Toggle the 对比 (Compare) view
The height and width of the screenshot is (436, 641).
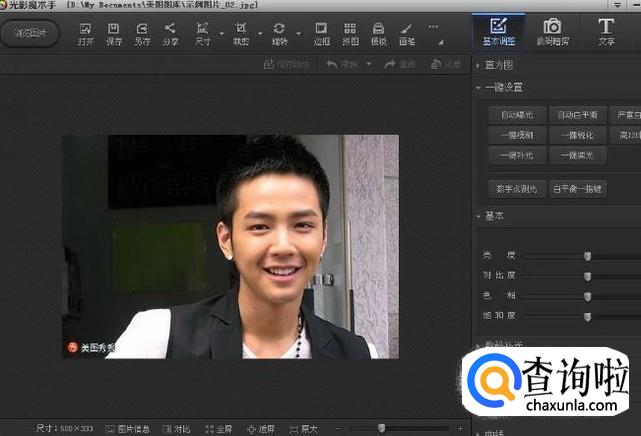tap(176, 428)
